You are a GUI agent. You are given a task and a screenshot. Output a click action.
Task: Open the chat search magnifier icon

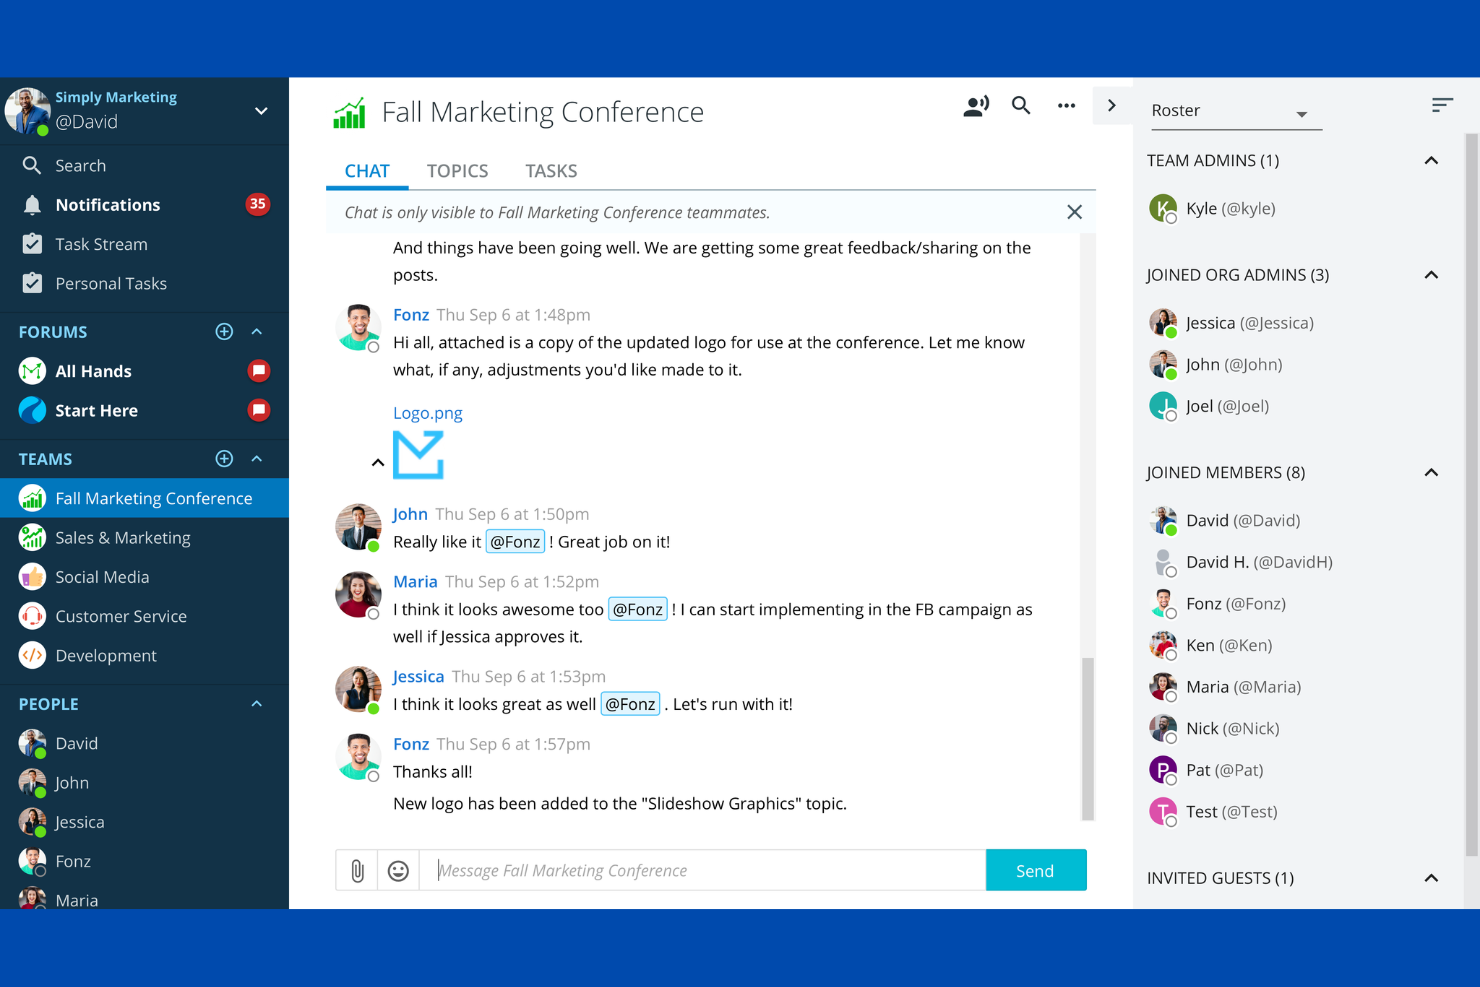pos(1020,105)
